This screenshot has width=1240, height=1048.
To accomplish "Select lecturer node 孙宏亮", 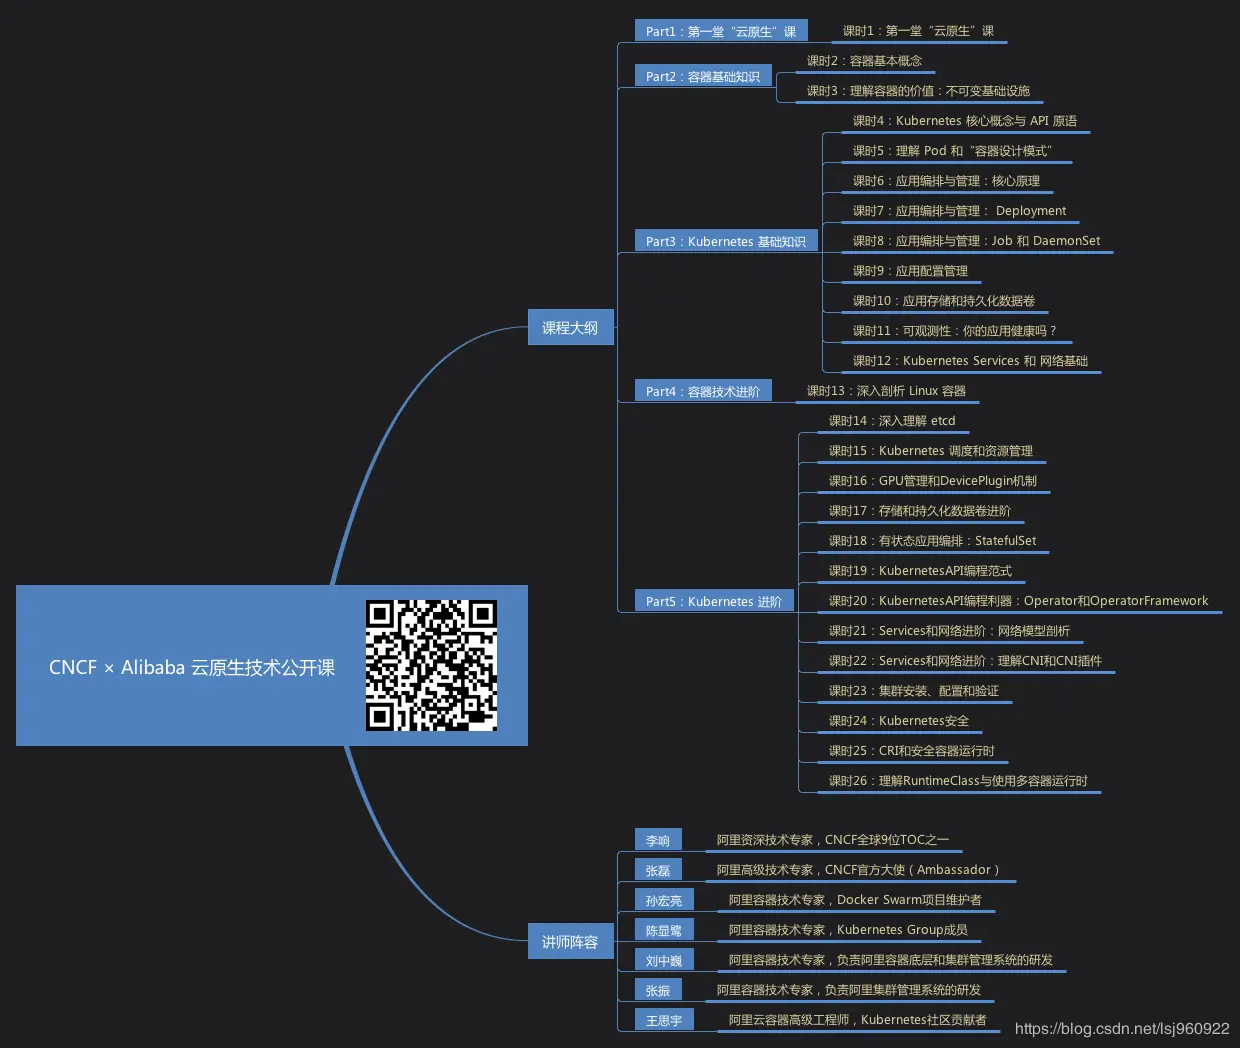I will (x=664, y=901).
